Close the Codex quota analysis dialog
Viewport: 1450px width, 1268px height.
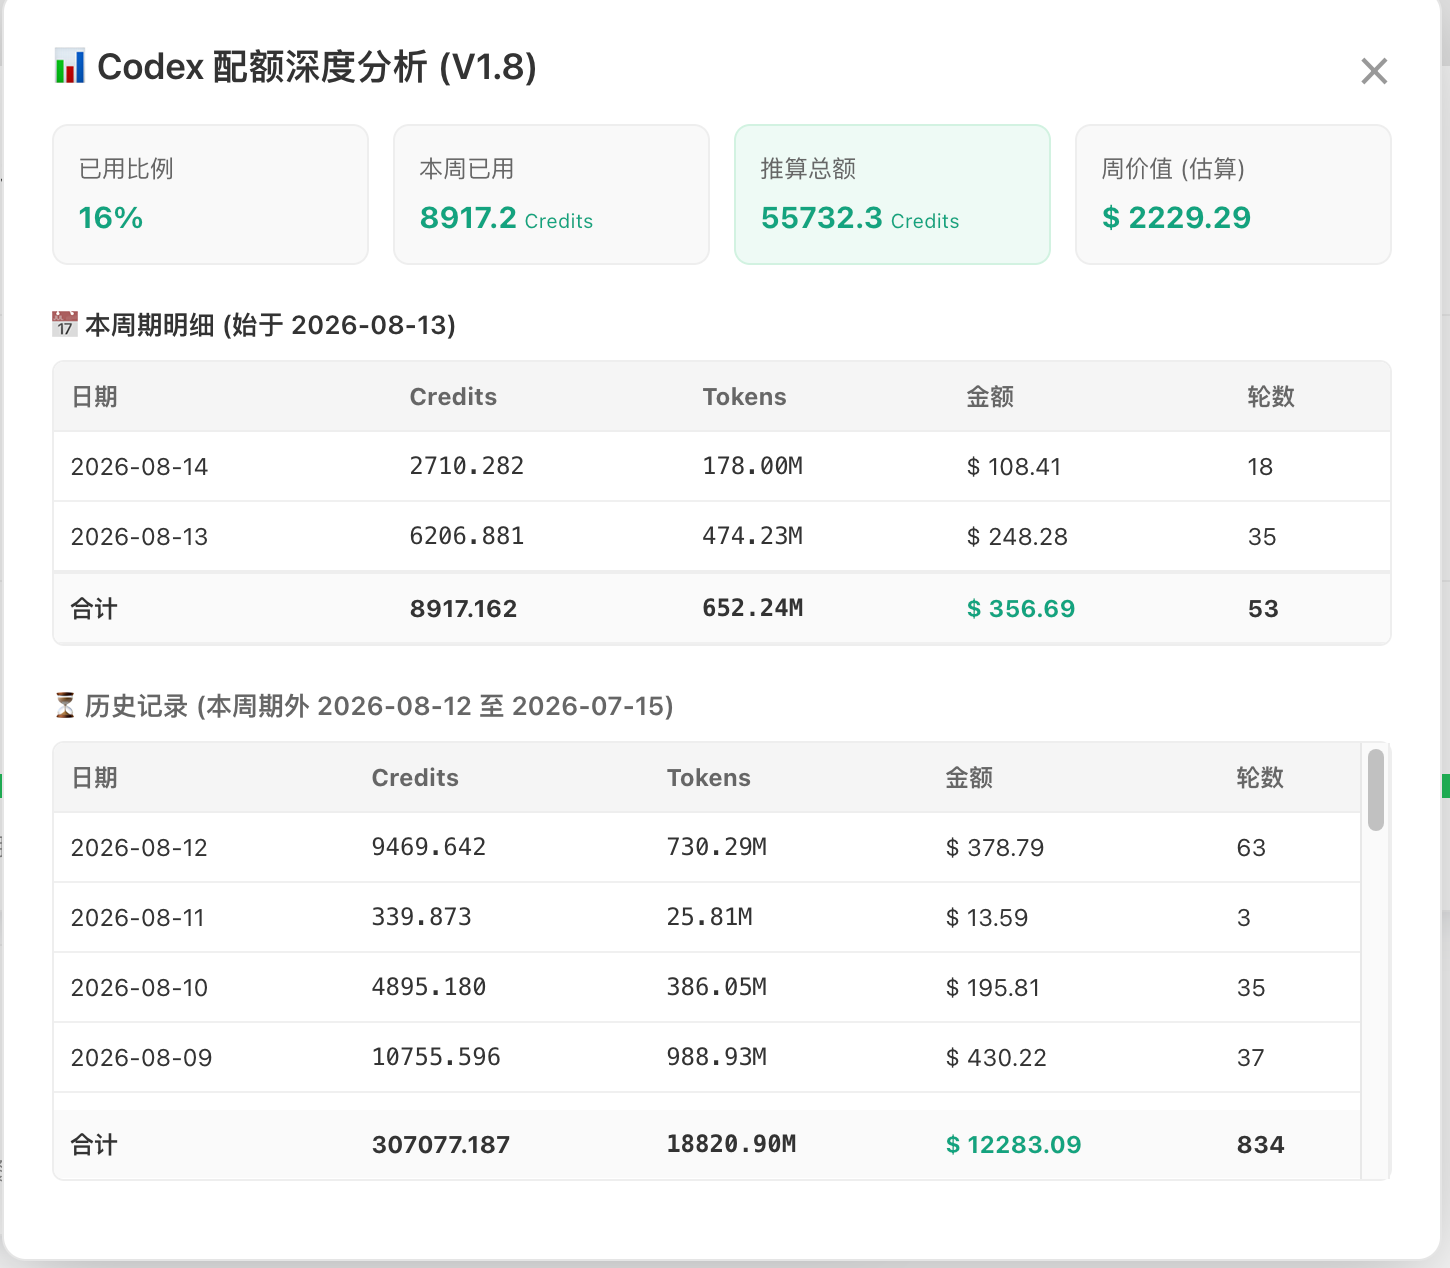(1374, 71)
